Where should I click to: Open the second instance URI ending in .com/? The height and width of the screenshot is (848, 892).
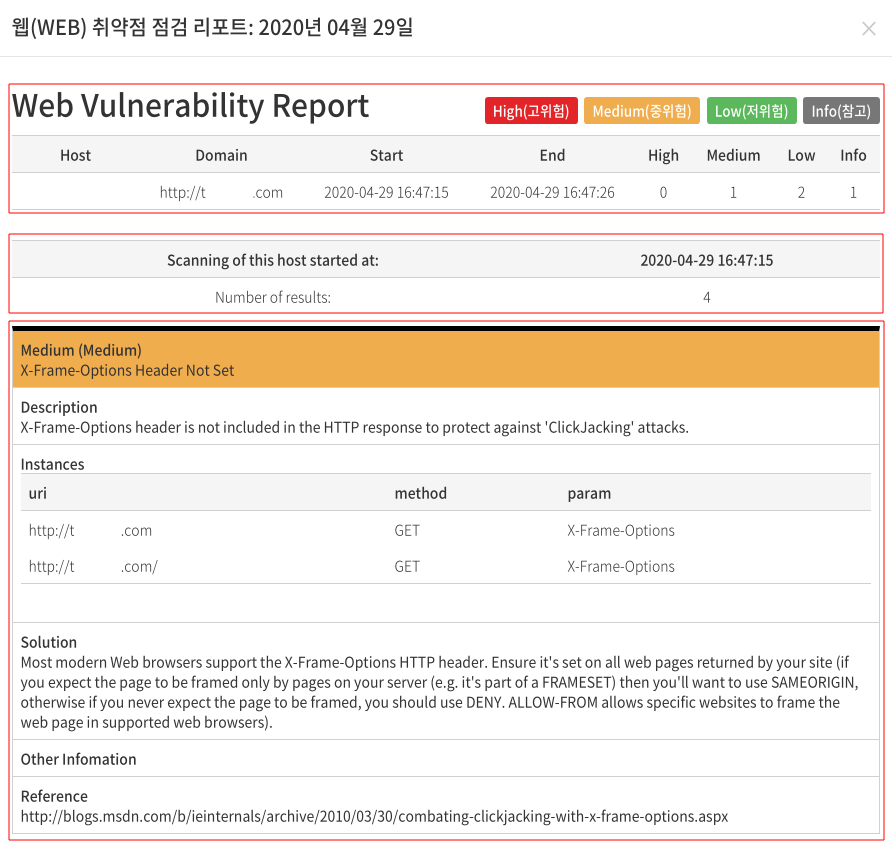93,566
